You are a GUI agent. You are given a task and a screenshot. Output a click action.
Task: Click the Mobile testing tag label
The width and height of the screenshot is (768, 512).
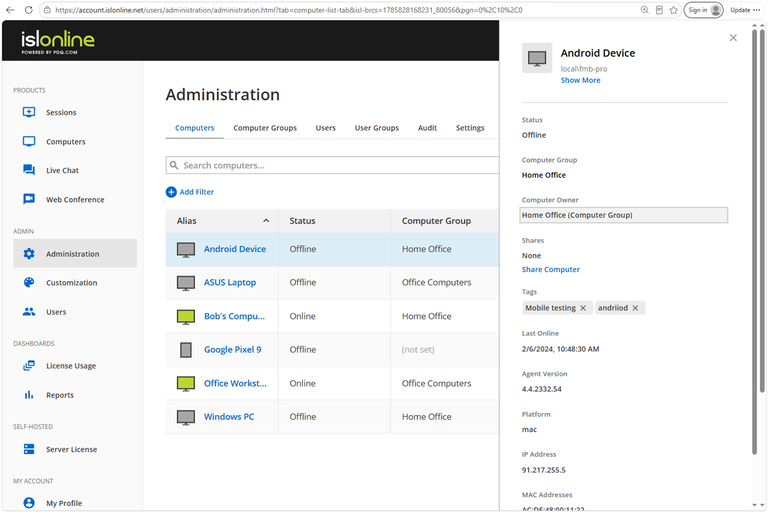(x=551, y=308)
